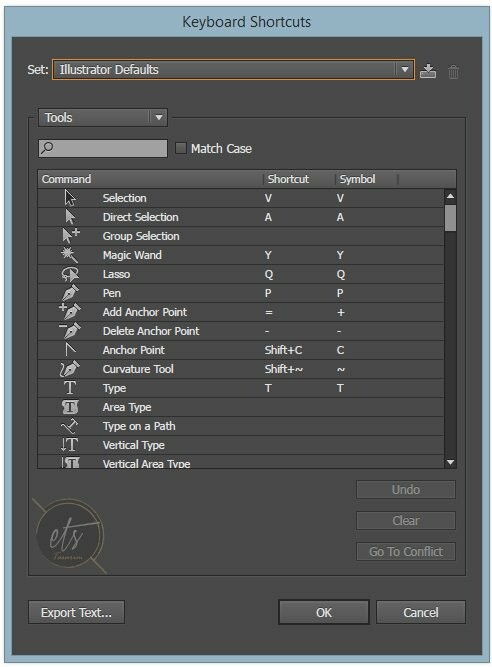Click the Export Text... button
The height and width of the screenshot is (667, 492).
tap(77, 612)
